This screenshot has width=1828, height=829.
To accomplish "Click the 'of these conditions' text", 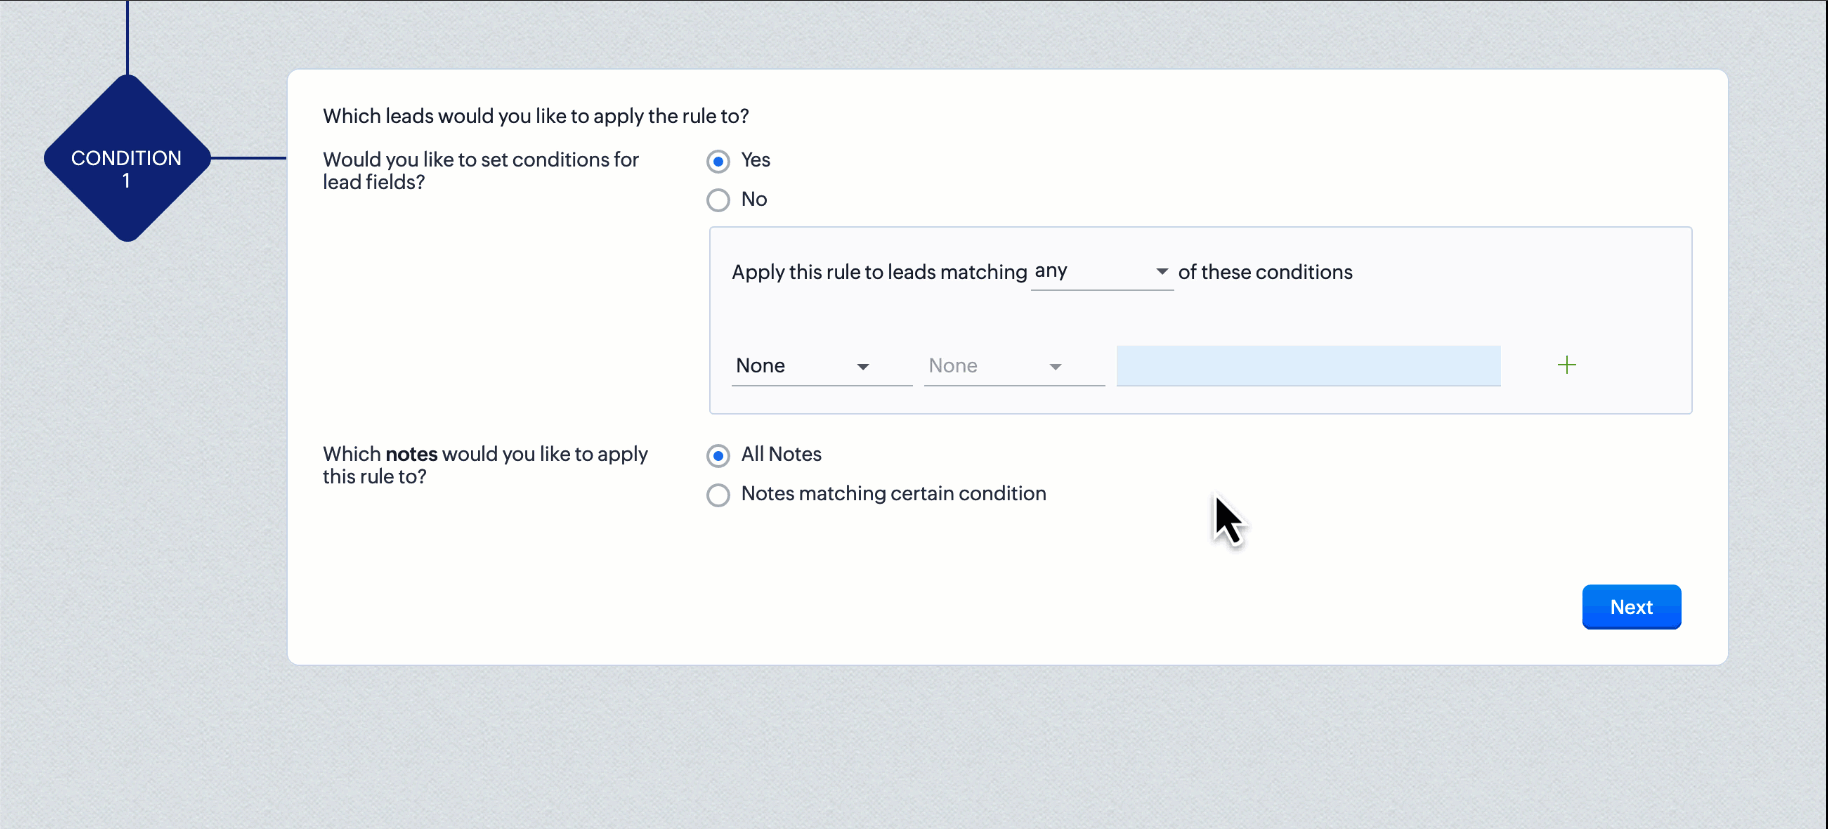I will [x=1265, y=272].
